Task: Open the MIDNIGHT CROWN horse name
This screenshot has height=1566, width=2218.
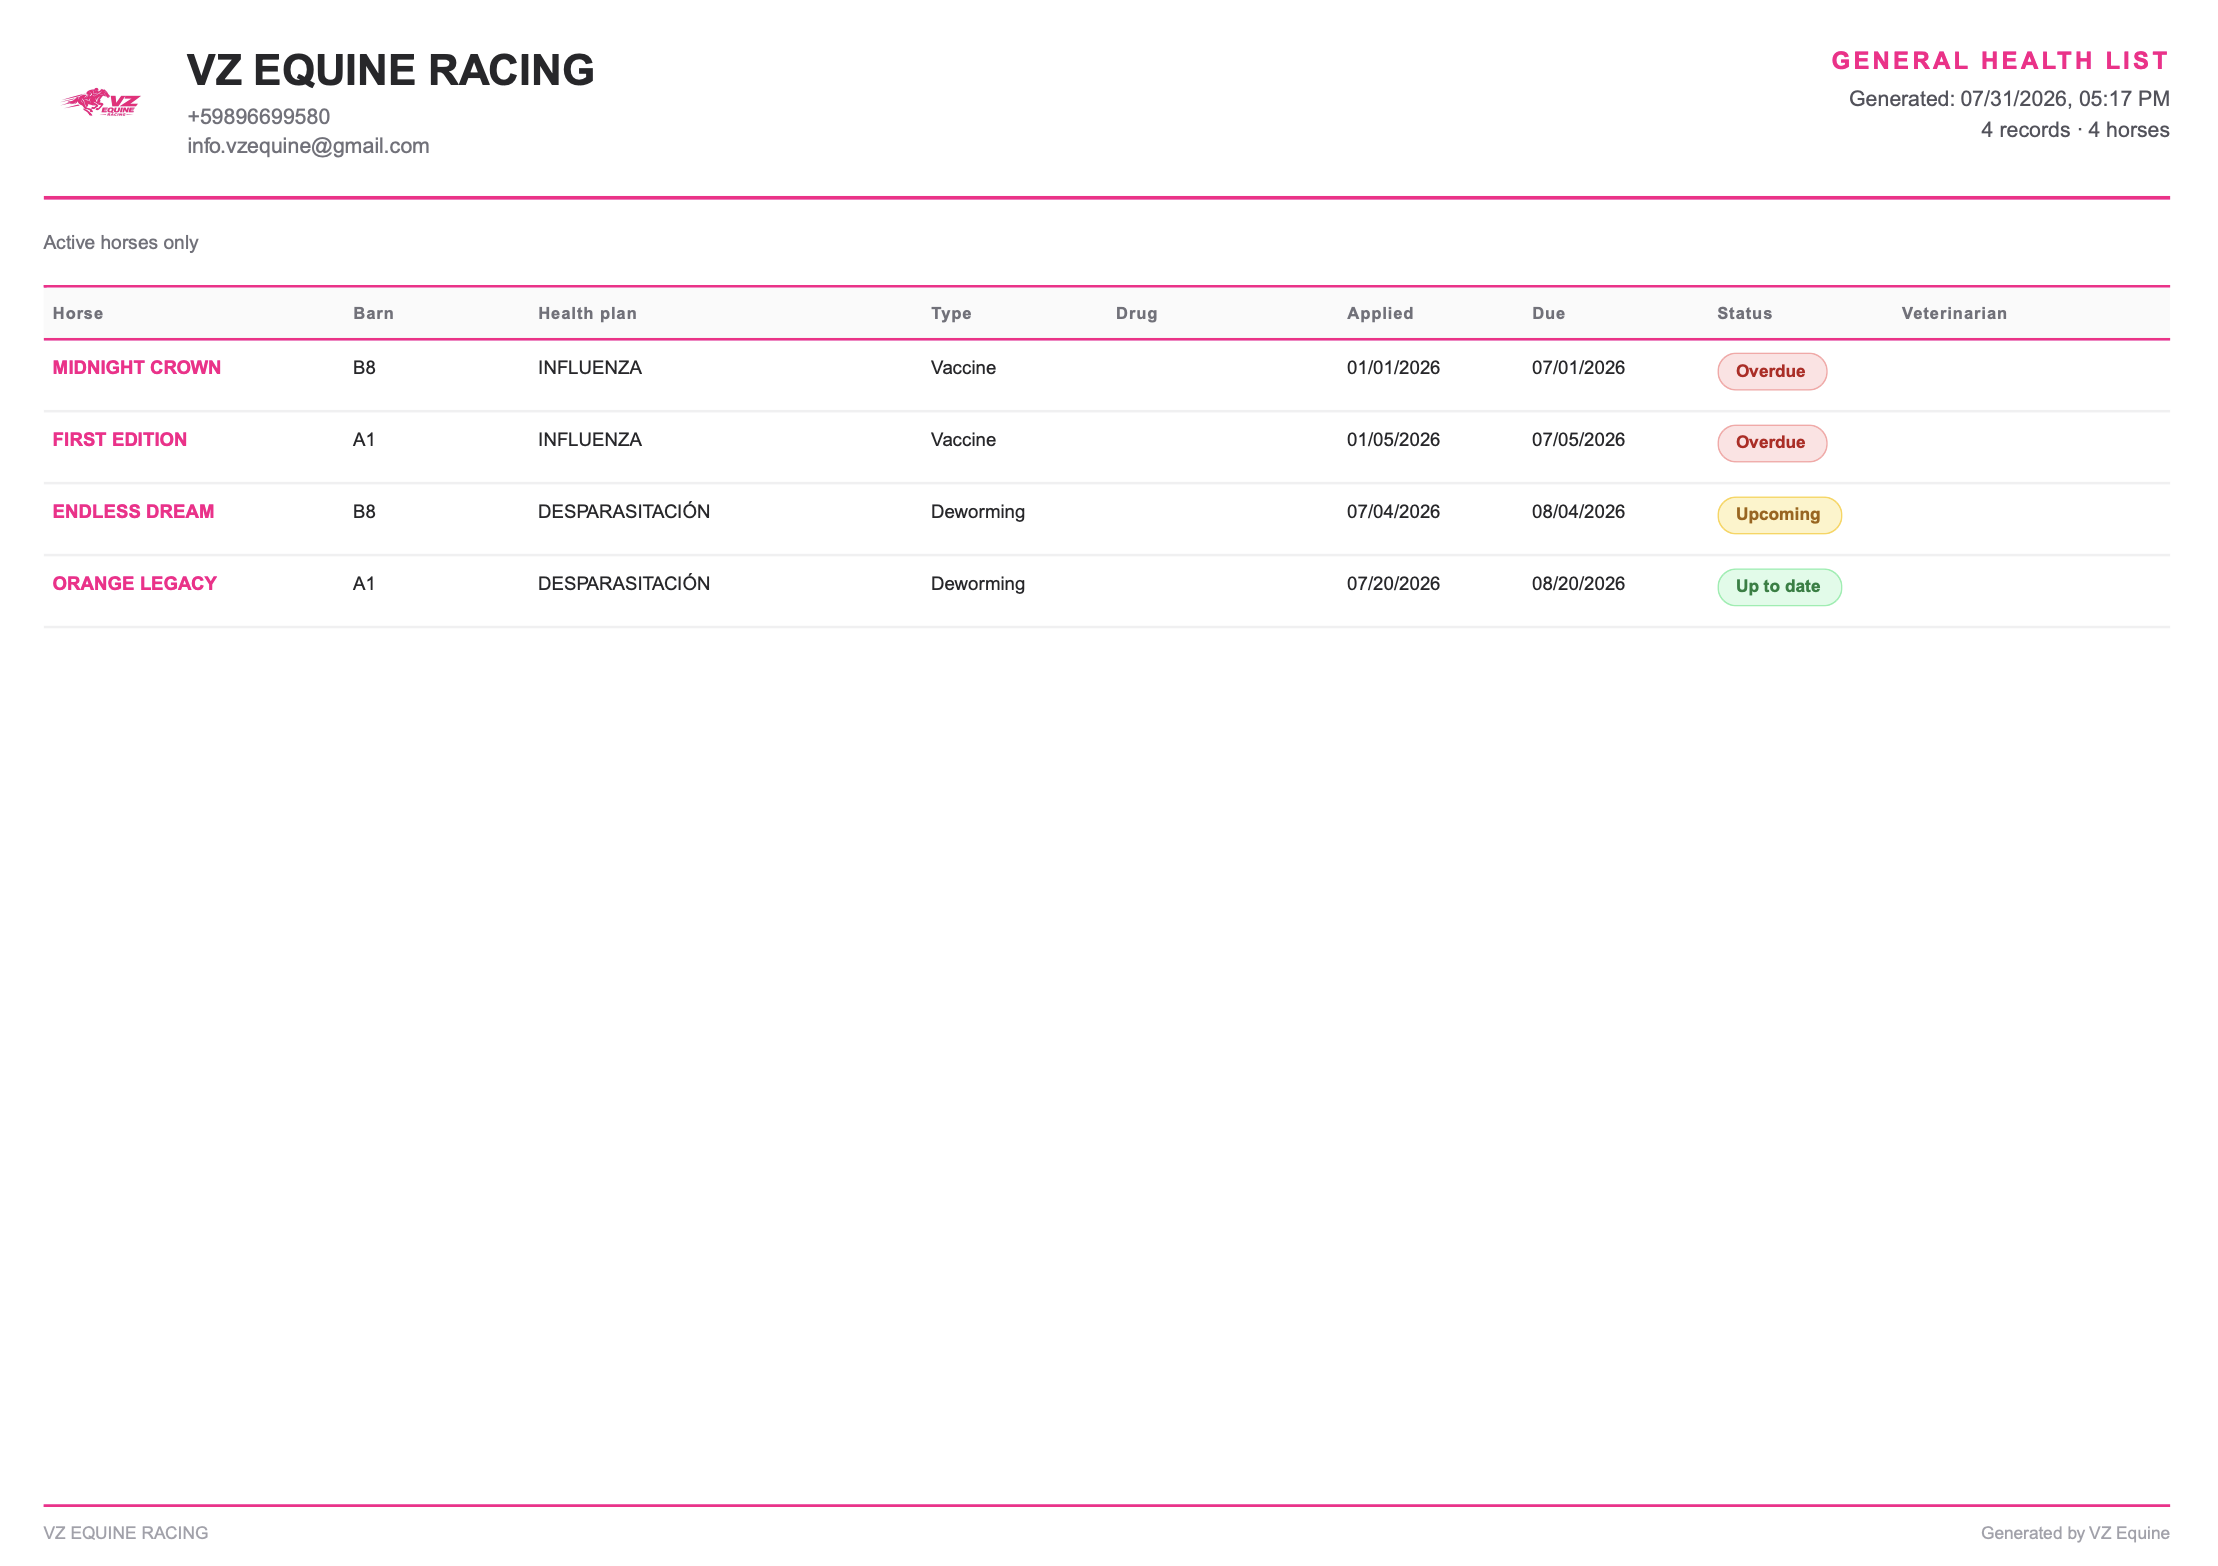Action: [137, 367]
